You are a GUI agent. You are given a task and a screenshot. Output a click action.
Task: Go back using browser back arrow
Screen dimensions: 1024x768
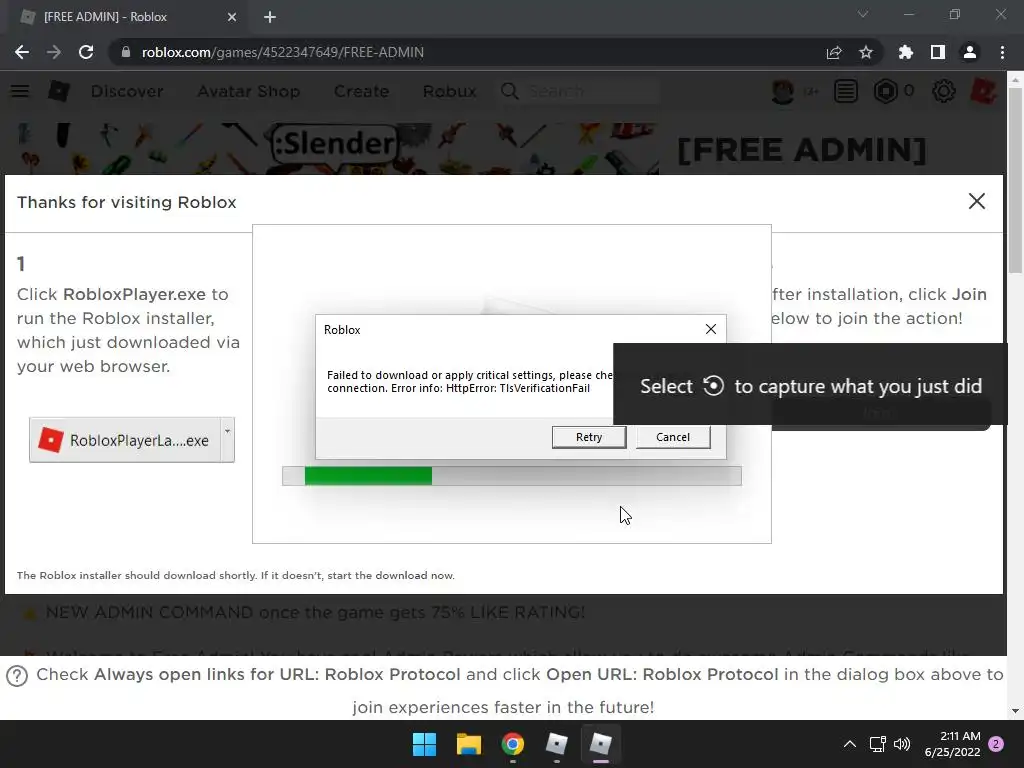coord(22,52)
